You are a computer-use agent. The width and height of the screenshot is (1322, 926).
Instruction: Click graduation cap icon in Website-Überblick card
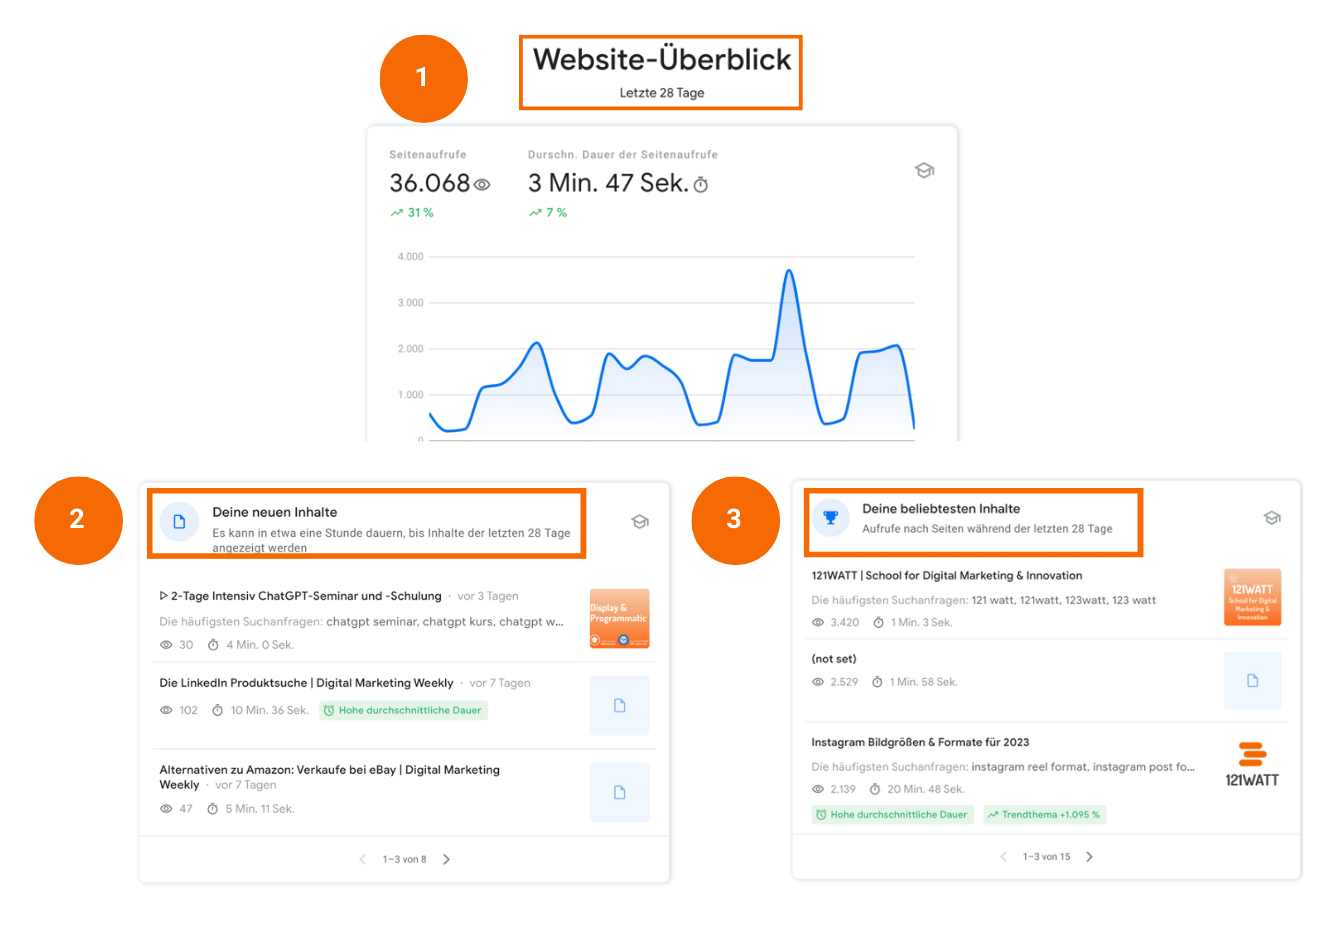coord(924,171)
